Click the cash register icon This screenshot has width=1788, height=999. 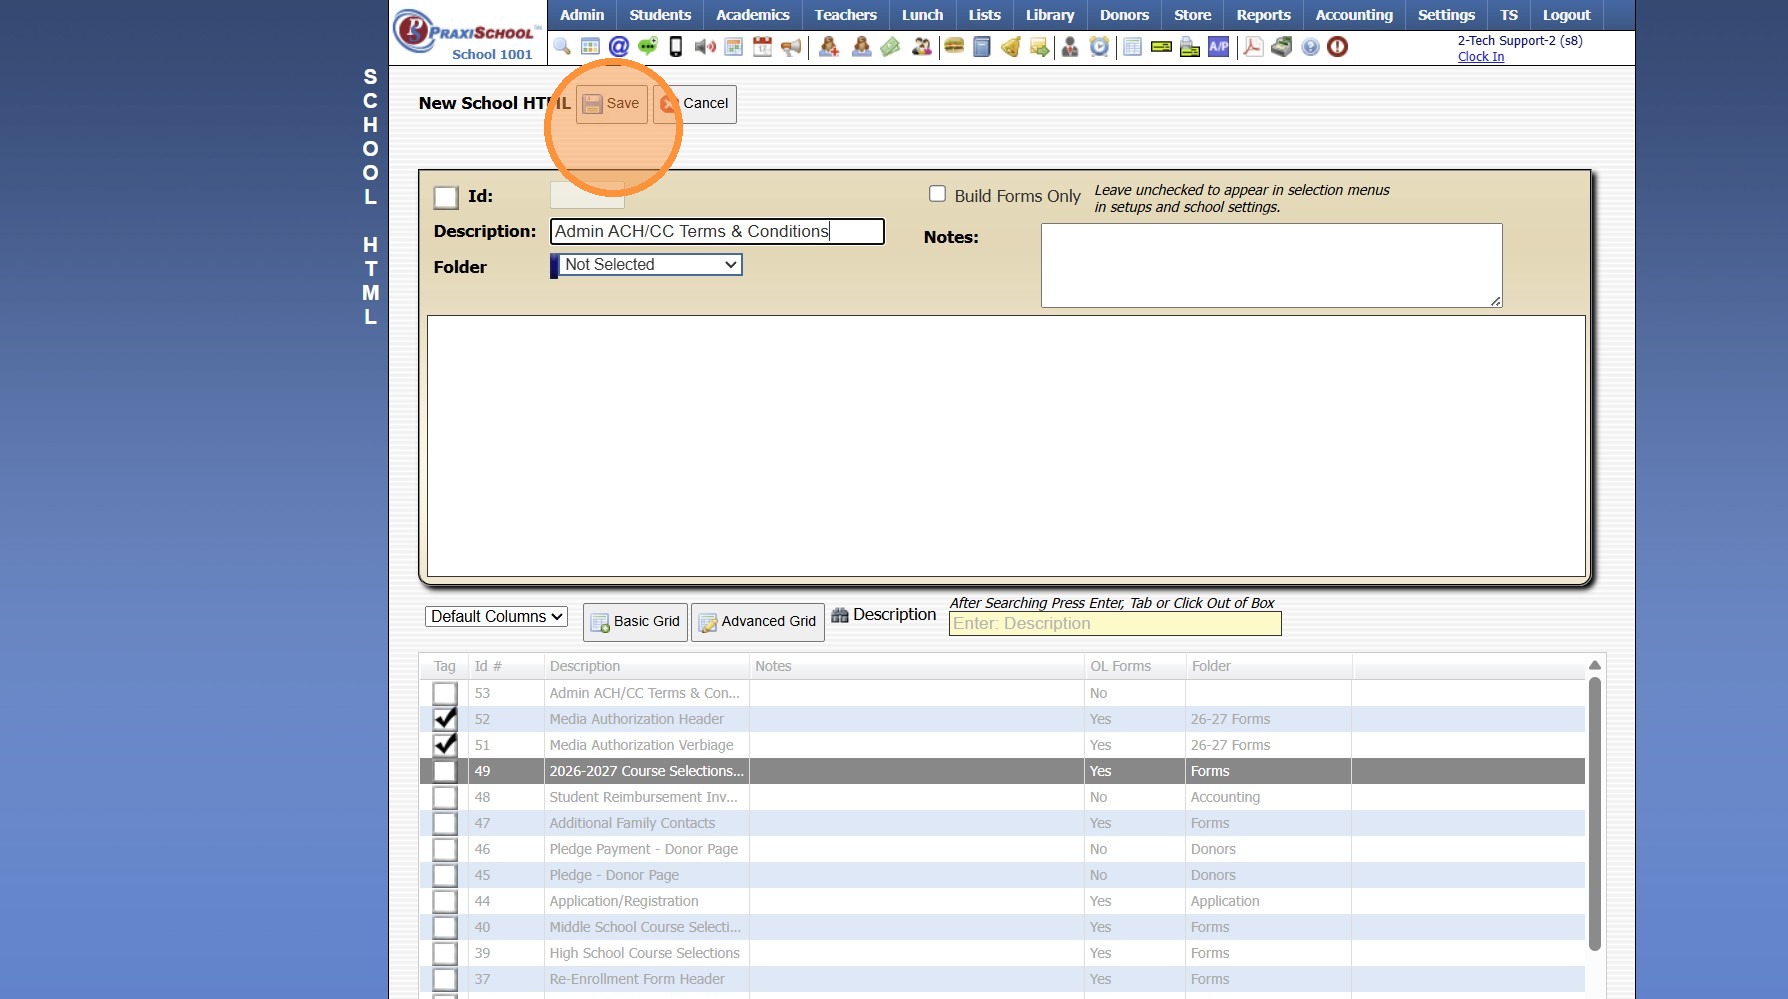click(1281, 47)
